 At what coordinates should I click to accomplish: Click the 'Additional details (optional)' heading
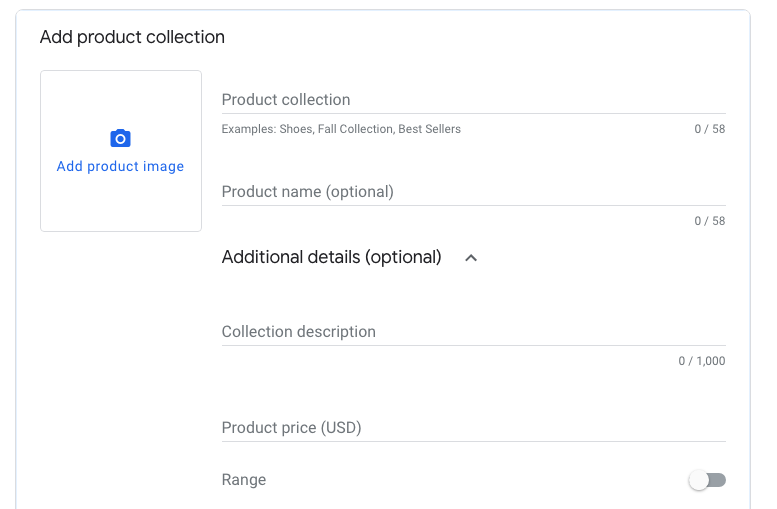(331, 257)
